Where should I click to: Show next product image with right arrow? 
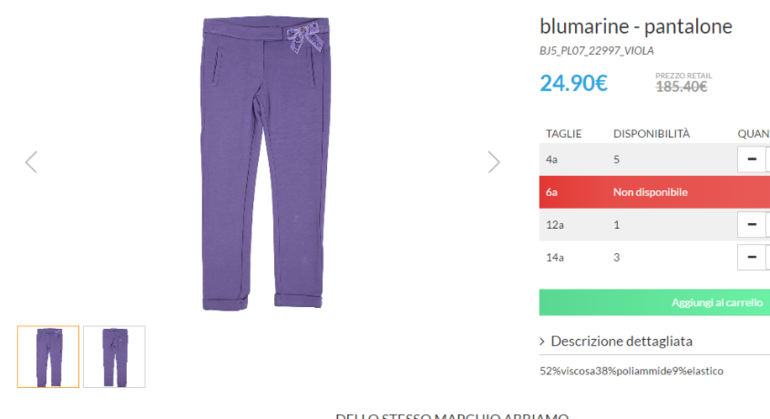(494, 162)
